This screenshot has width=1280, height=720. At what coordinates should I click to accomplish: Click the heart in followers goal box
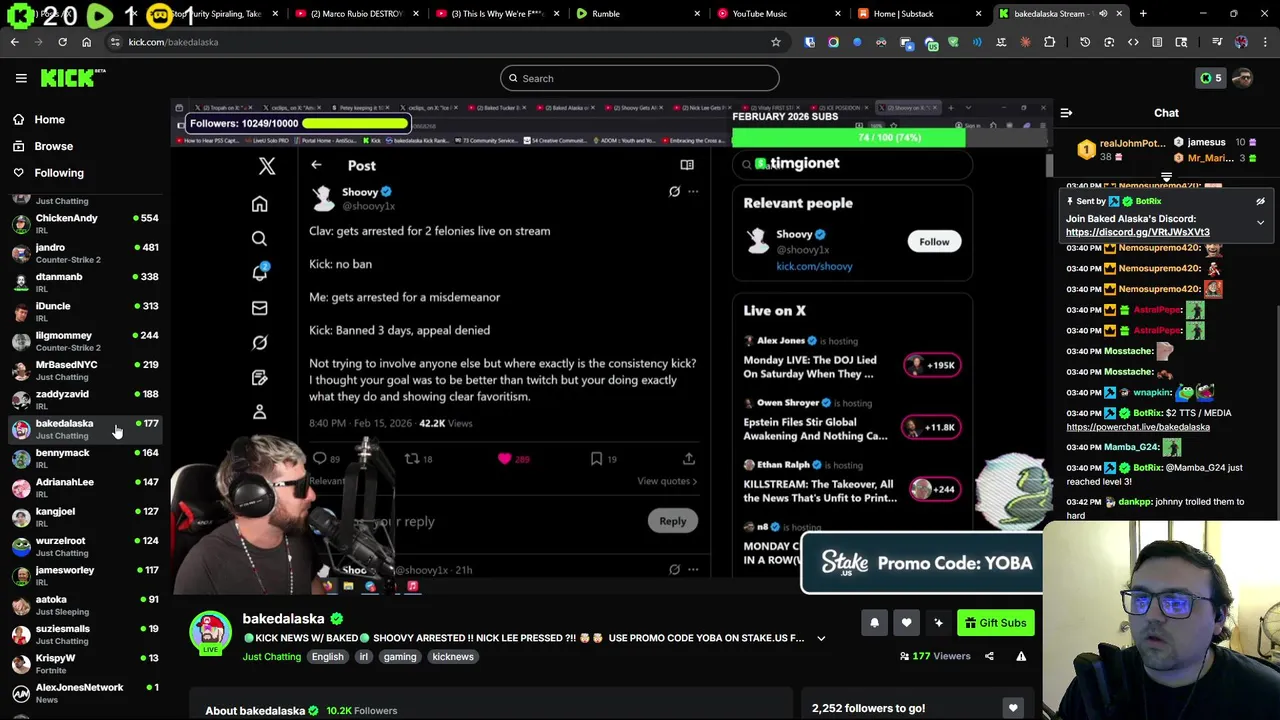[x=1013, y=708]
